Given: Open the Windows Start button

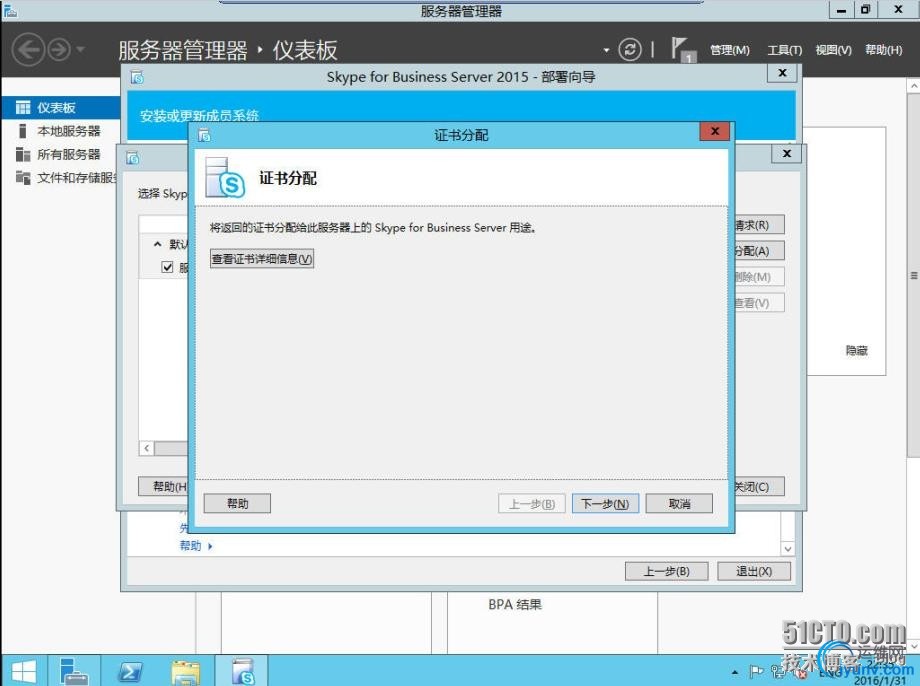Looking at the screenshot, I should tap(23, 671).
